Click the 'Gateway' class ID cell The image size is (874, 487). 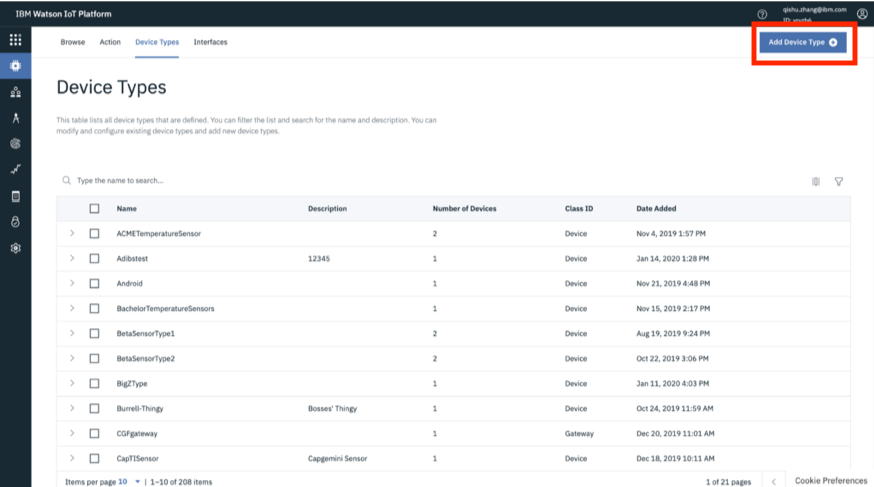pos(579,434)
